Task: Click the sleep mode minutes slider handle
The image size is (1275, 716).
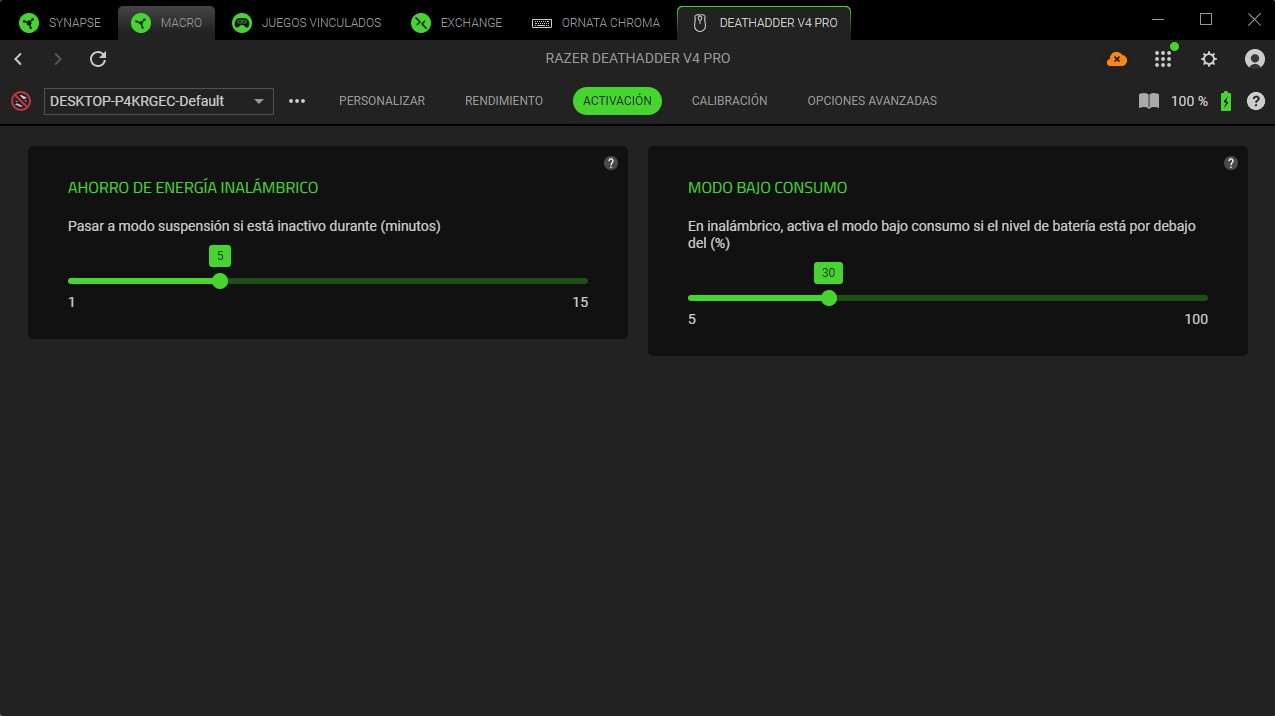Action: [220, 281]
